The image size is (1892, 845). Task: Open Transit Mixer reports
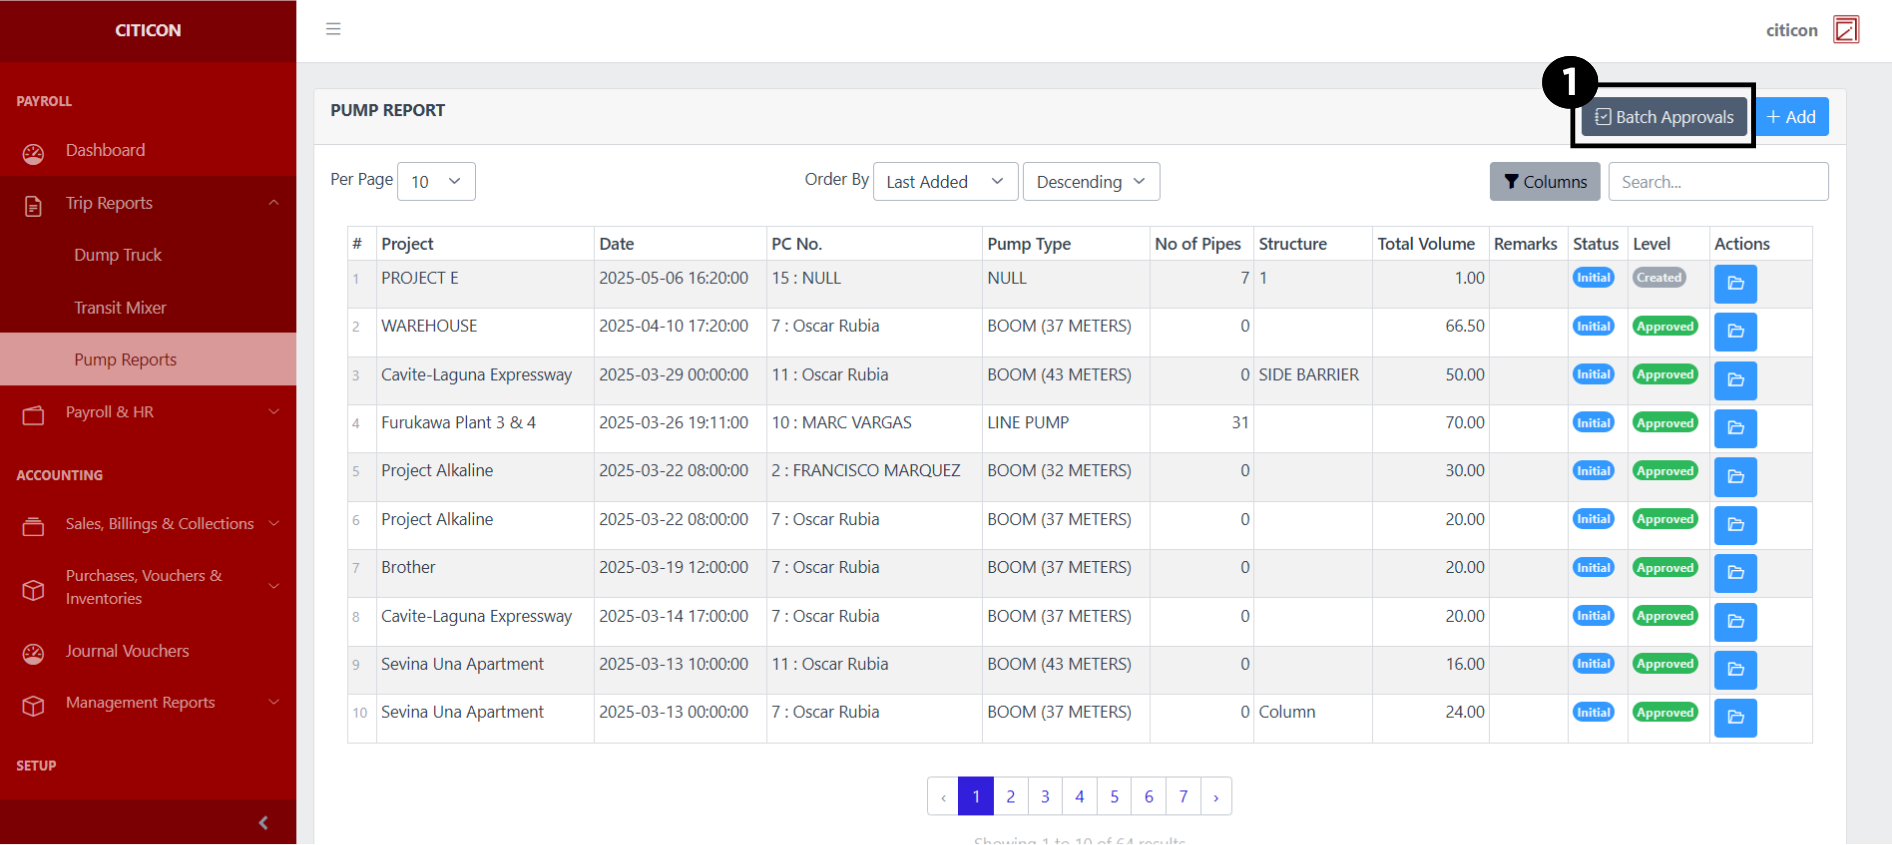tap(120, 308)
